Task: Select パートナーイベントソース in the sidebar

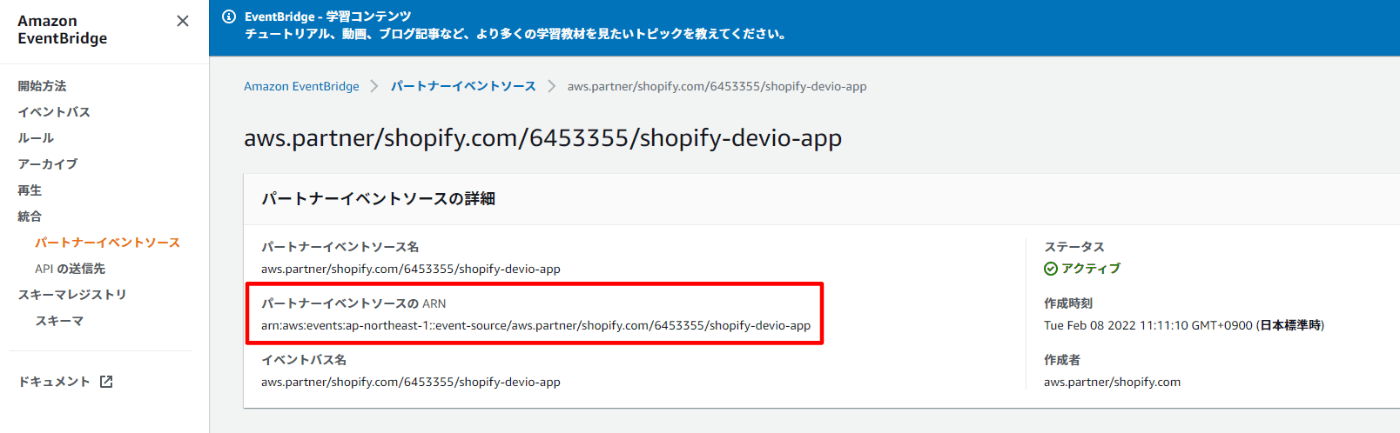Action: pyautogui.click(x=107, y=243)
